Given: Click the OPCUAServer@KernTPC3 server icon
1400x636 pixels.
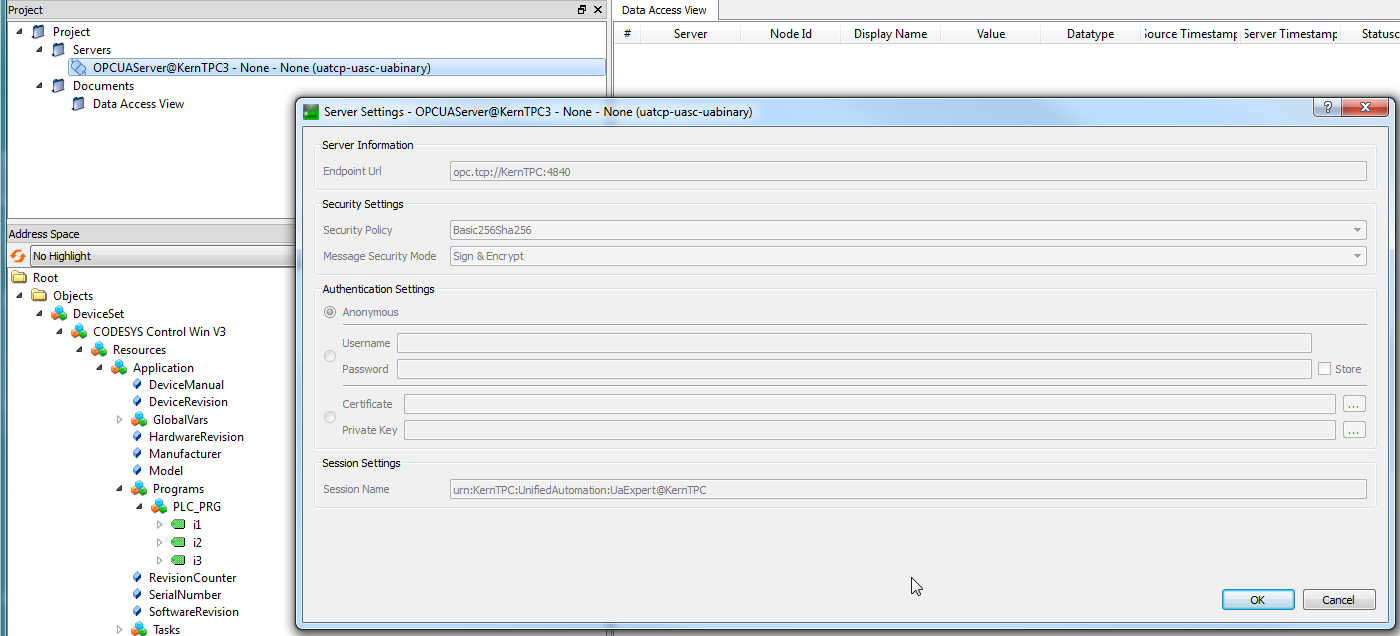Looking at the screenshot, I should pos(79,68).
